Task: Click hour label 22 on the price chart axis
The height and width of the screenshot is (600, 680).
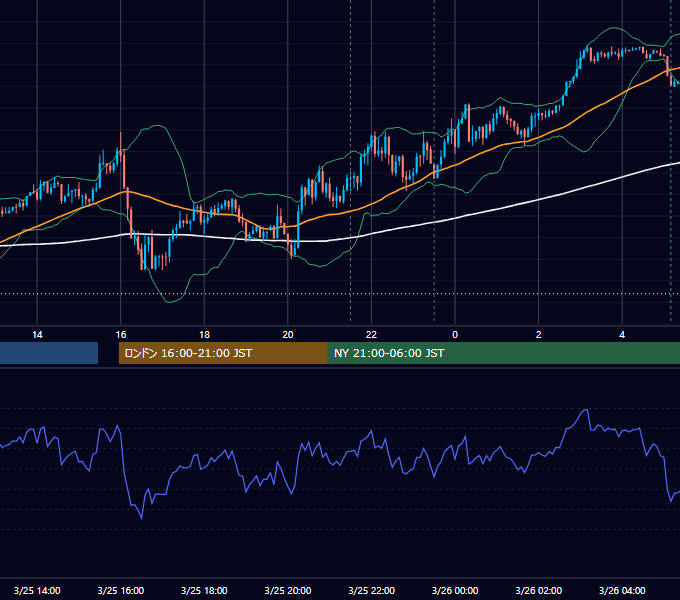Action: coord(371,335)
